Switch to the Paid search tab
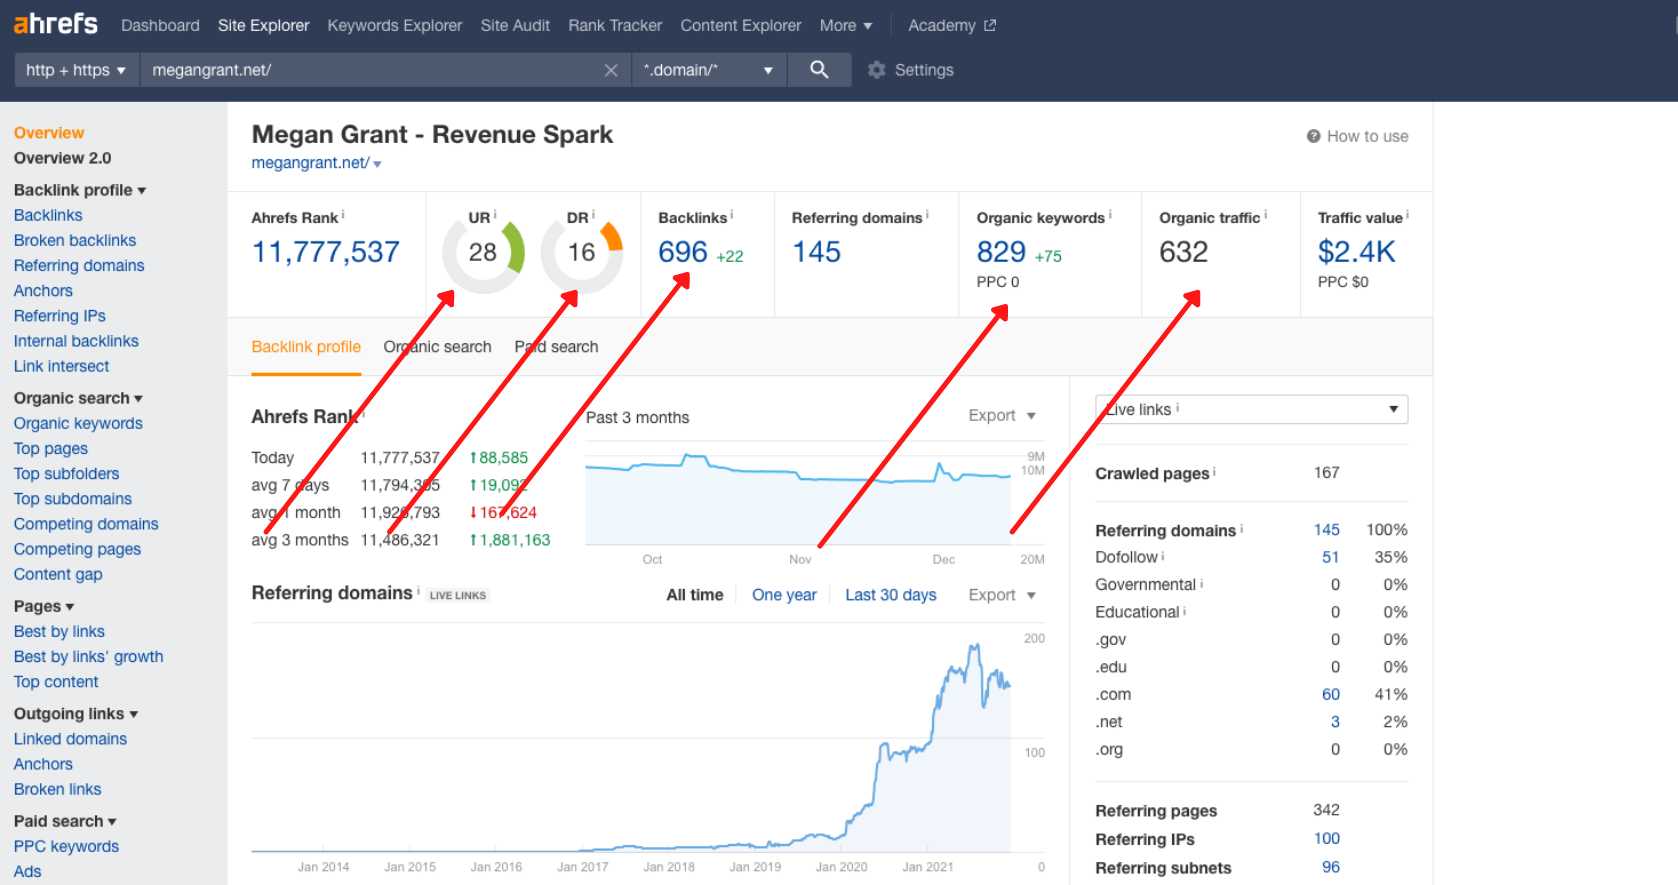The image size is (1678, 885). [556, 347]
